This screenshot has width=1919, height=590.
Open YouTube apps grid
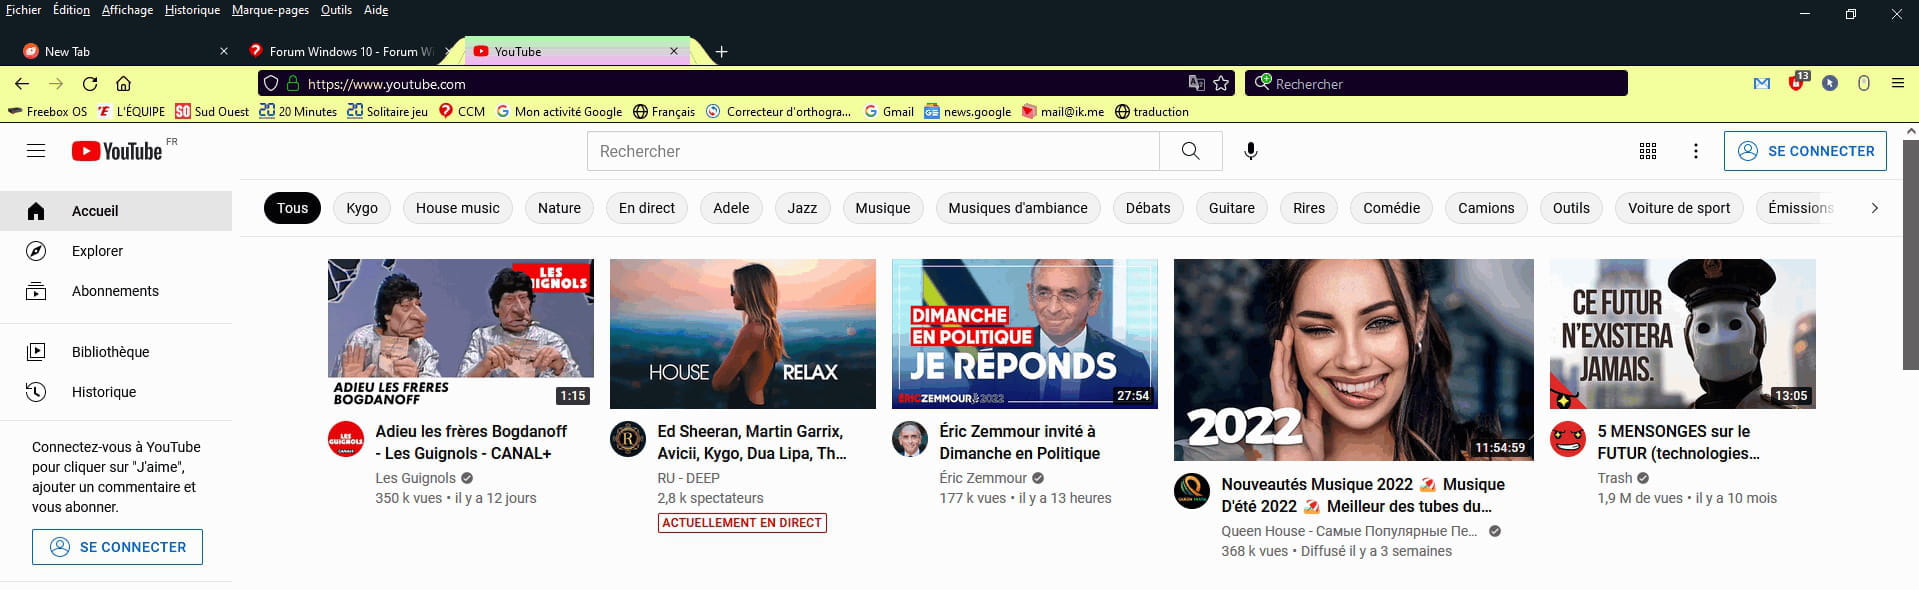click(x=1648, y=151)
